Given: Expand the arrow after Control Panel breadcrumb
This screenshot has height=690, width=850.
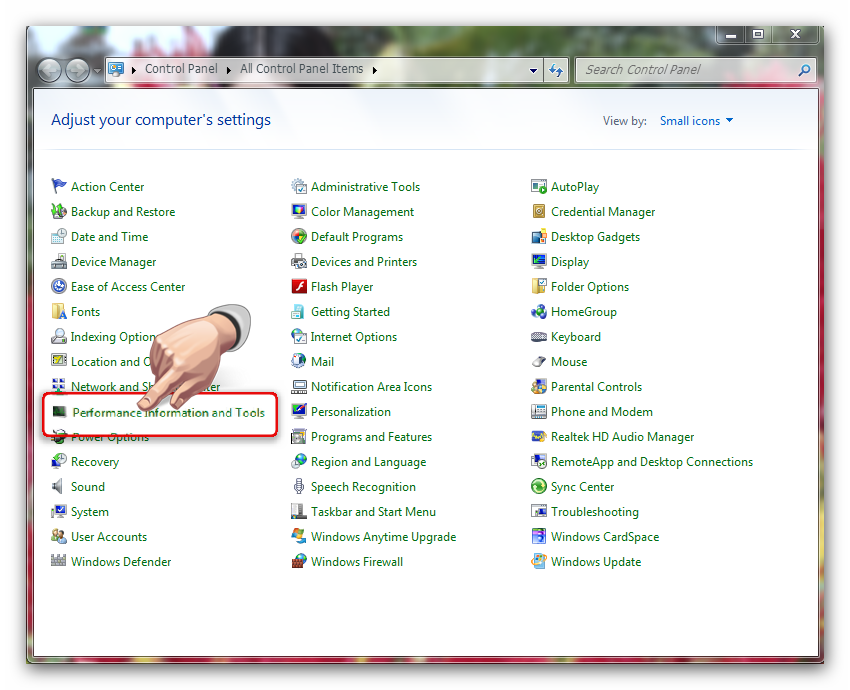Looking at the screenshot, I should (229, 70).
